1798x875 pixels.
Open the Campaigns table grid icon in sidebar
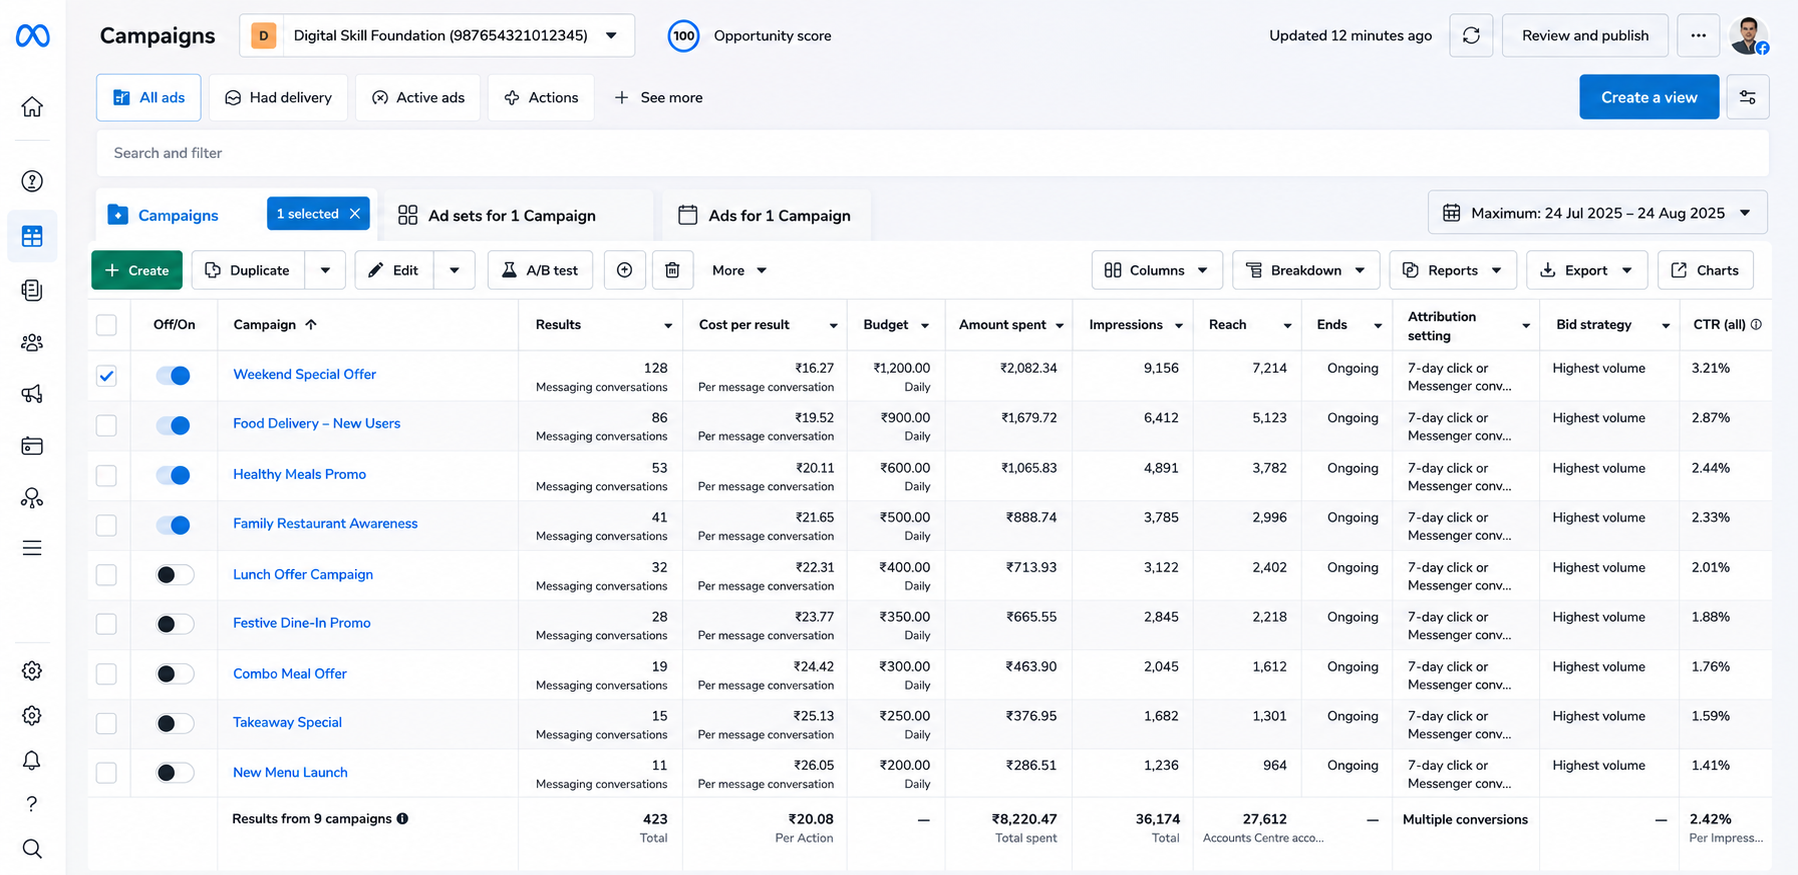[32, 236]
